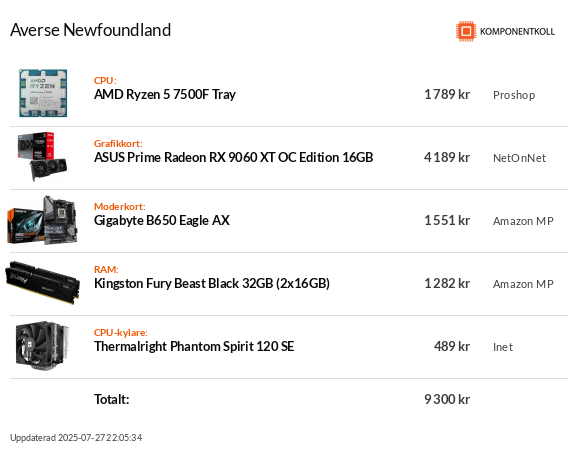Open Amazon MP store for the motherboard
The image size is (577, 451).
523,221
